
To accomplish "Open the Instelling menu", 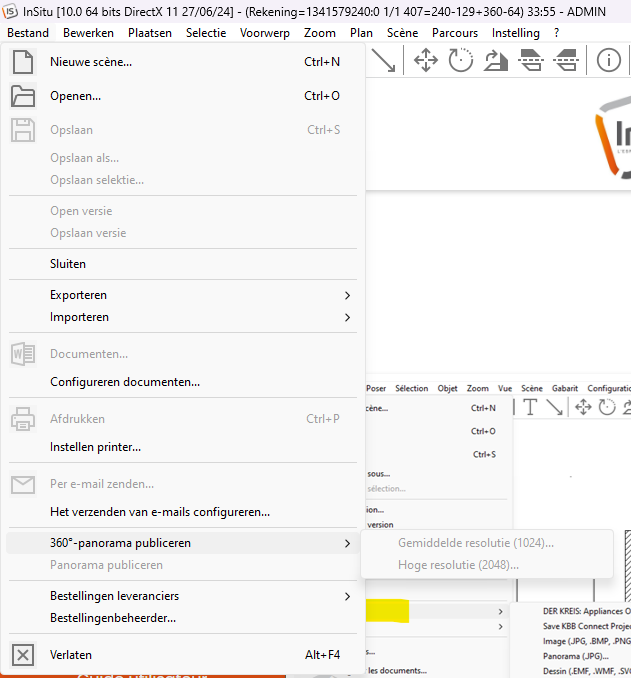I will 516,33.
